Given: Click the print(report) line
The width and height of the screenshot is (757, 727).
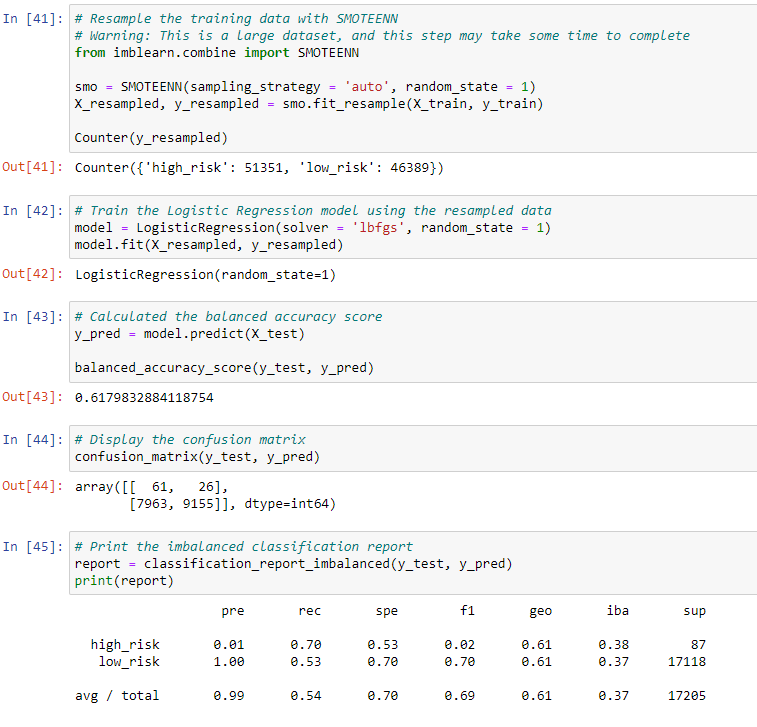Looking at the screenshot, I should point(124,581).
